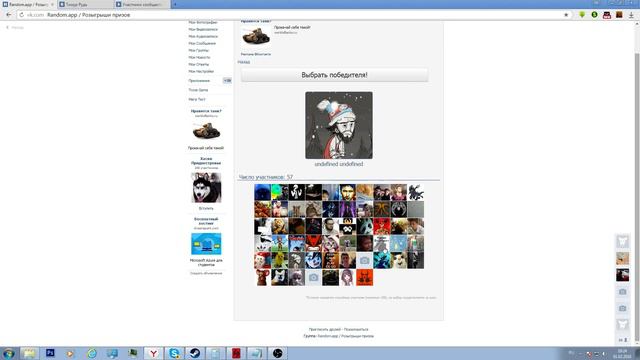Open Internet Explorer from the taskbar
This screenshot has width=640, height=360.
point(92,353)
